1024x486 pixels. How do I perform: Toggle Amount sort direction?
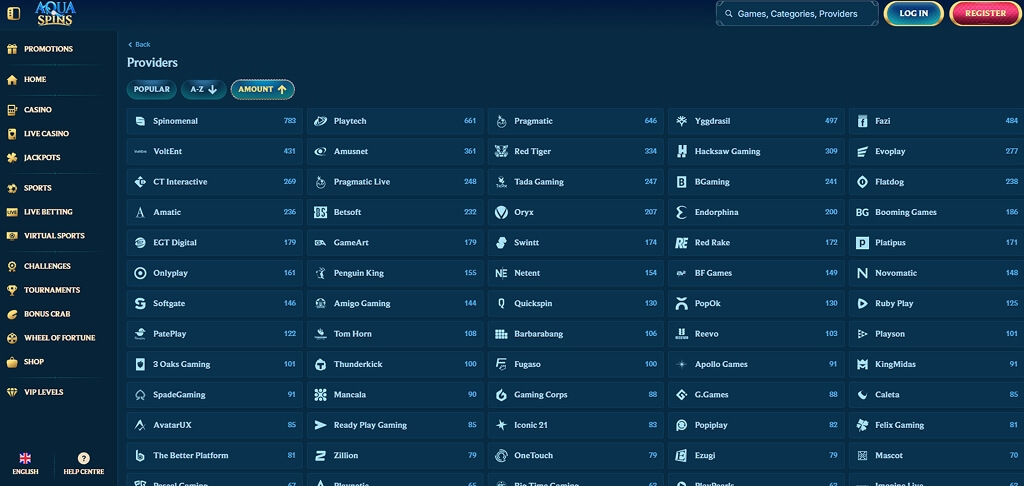click(x=263, y=89)
